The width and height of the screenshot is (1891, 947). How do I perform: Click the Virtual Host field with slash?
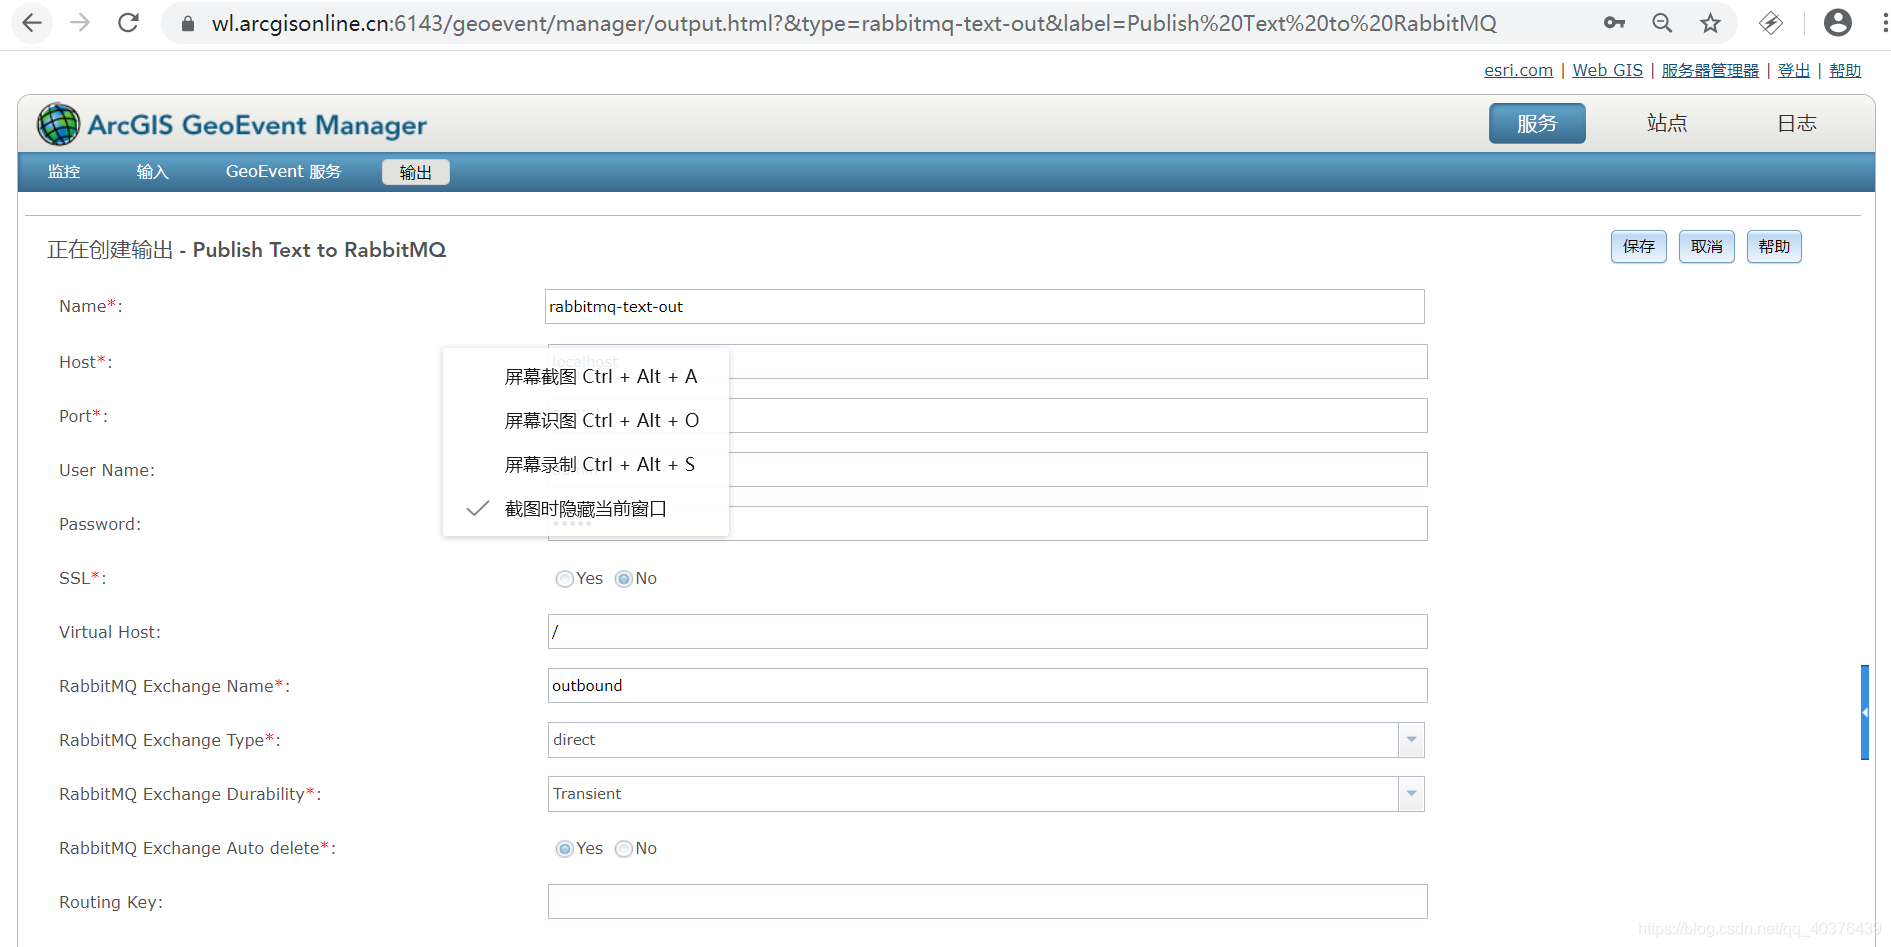pyautogui.click(x=987, y=632)
